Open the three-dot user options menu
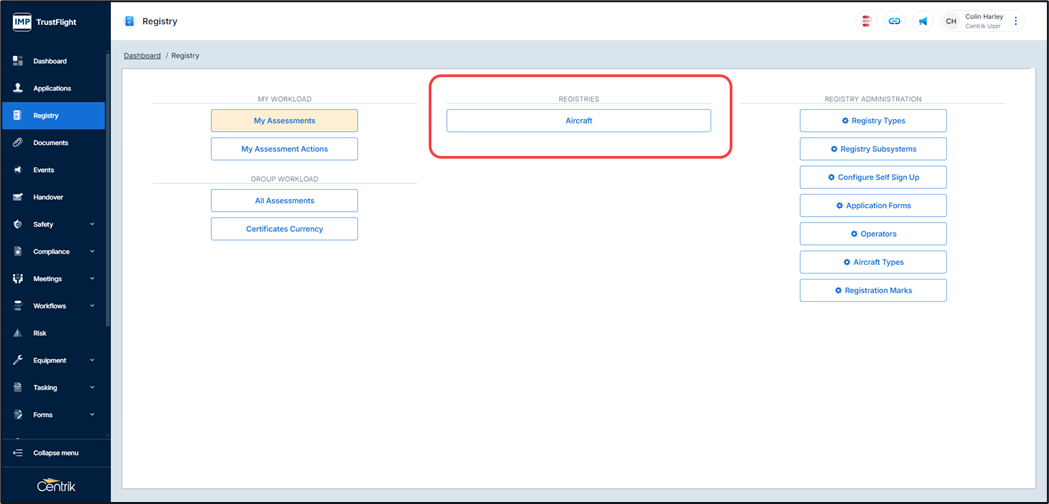 coord(1016,21)
